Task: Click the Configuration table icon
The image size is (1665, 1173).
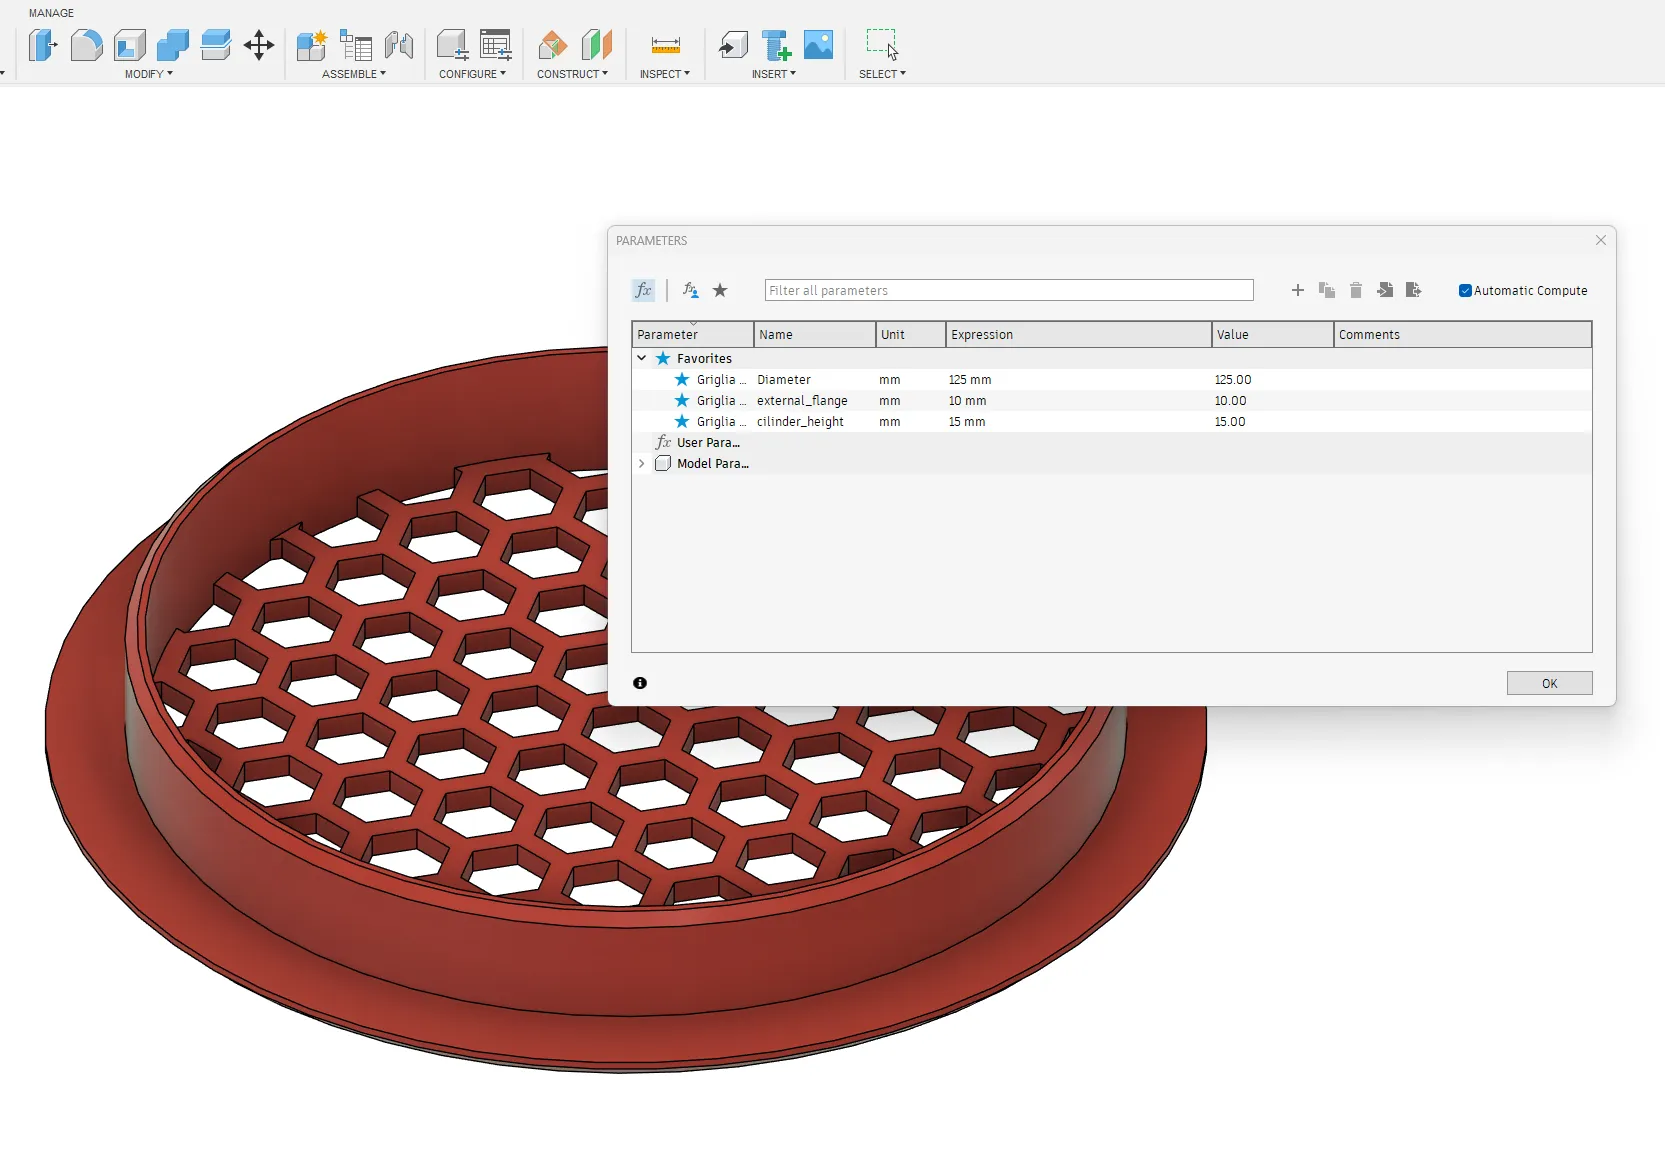Action: click(496, 45)
